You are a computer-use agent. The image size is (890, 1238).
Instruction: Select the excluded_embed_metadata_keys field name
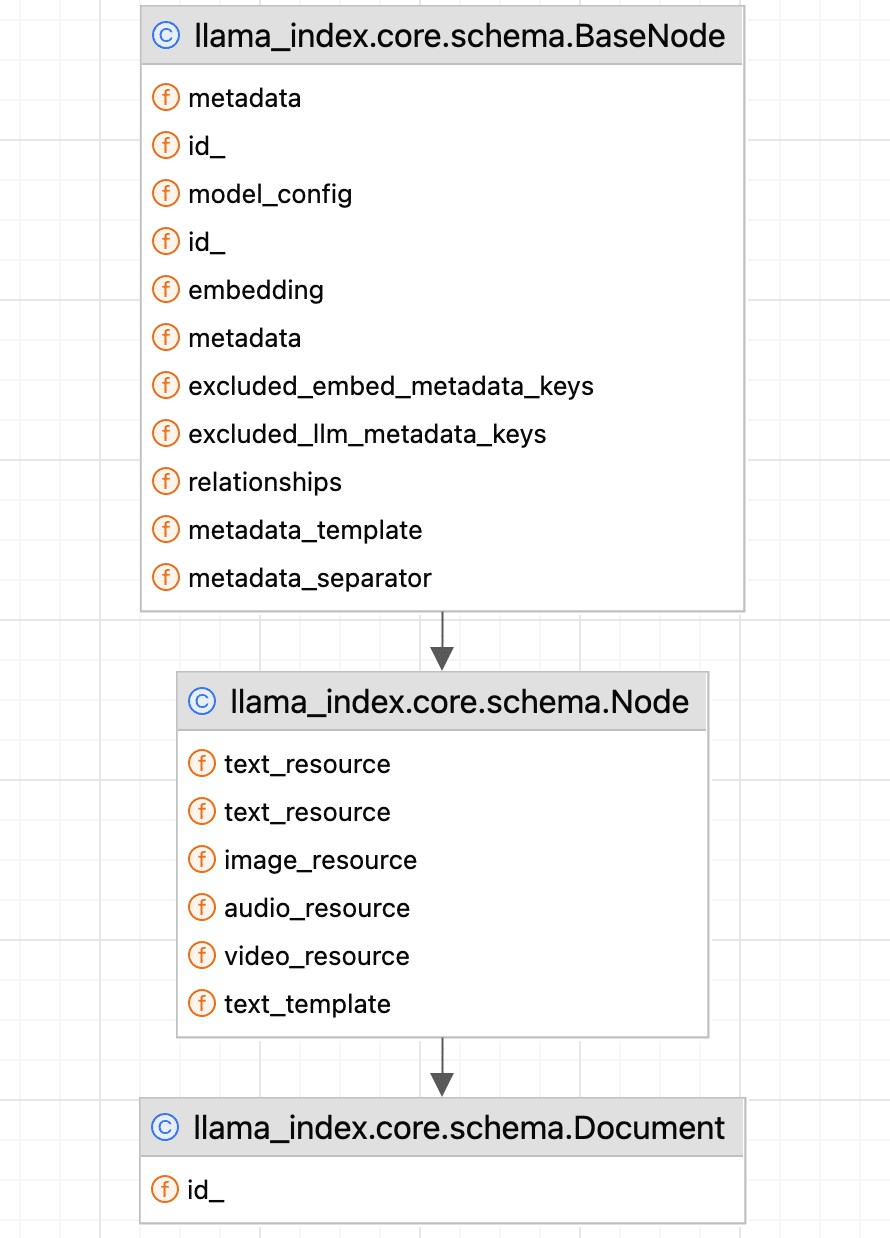391,386
